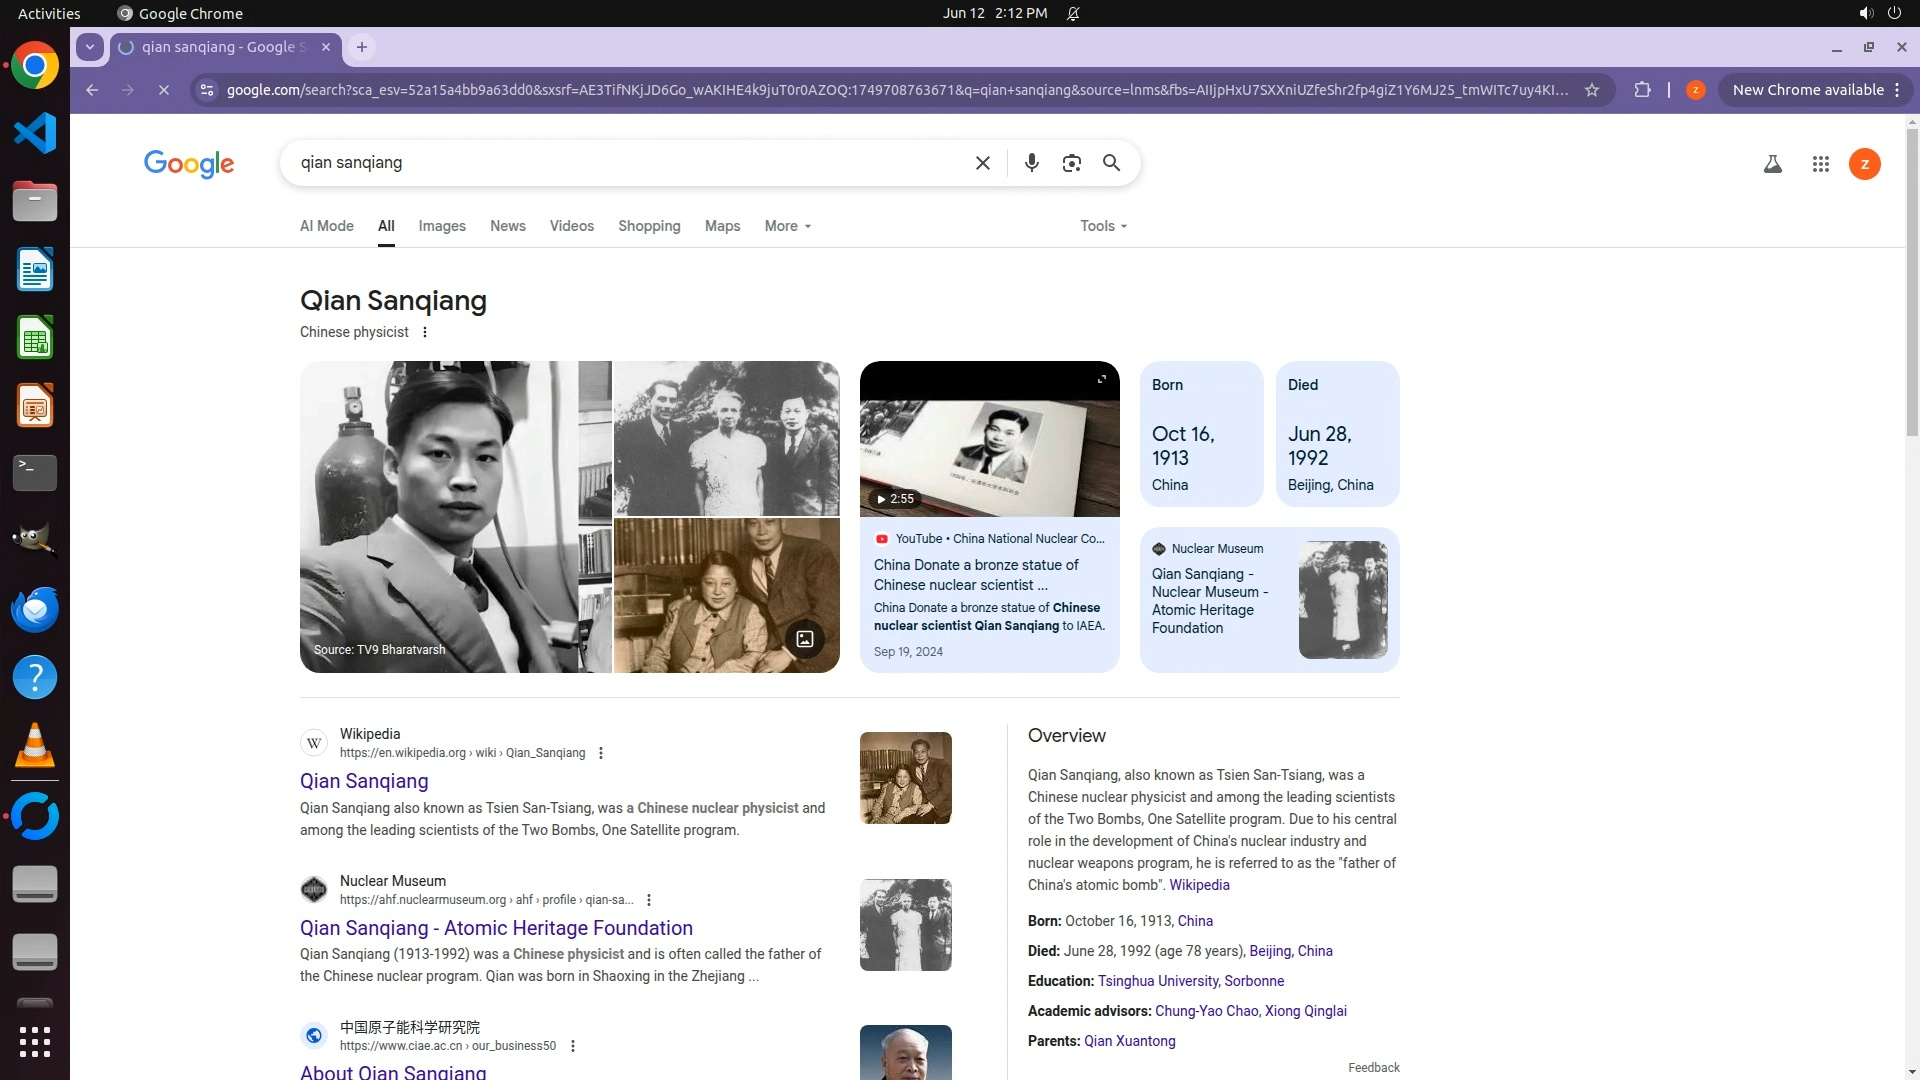Screen dimensions: 1920x1080
Task: Open Chrome extensions puzzle icon
Action: tap(1642, 90)
